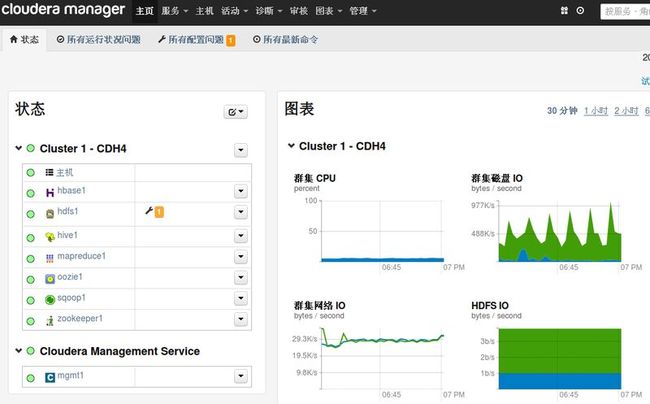Click the green health status of sqoop1
650x404 pixels.
pyautogui.click(x=31, y=300)
